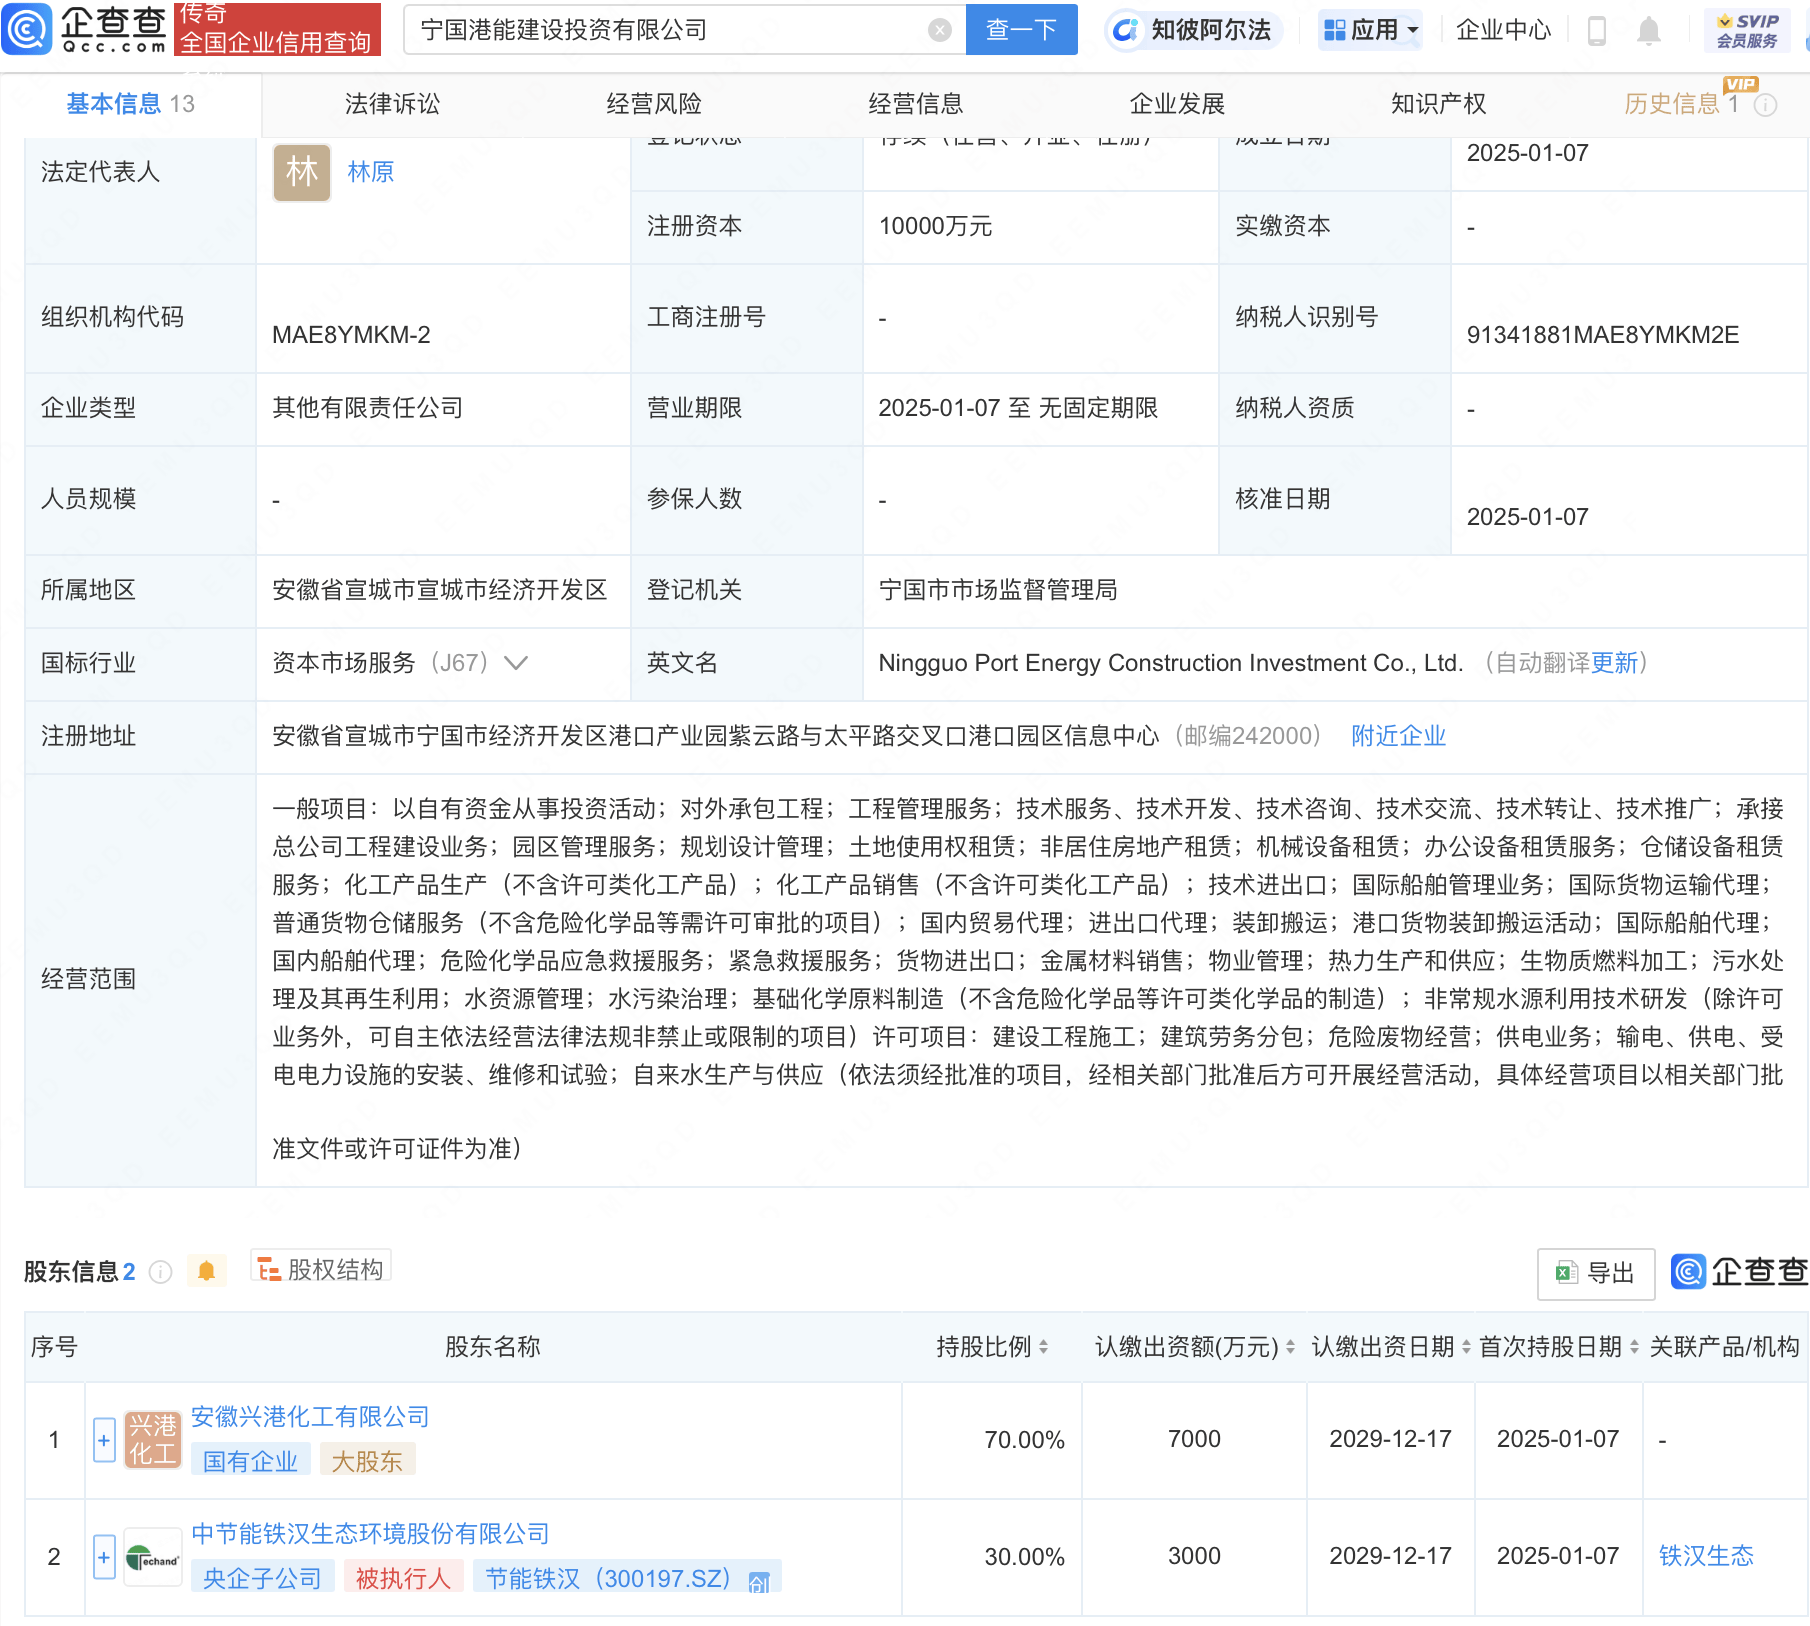Click the 导出 export button
The width and height of the screenshot is (1810, 1626).
point(1596,1273)
